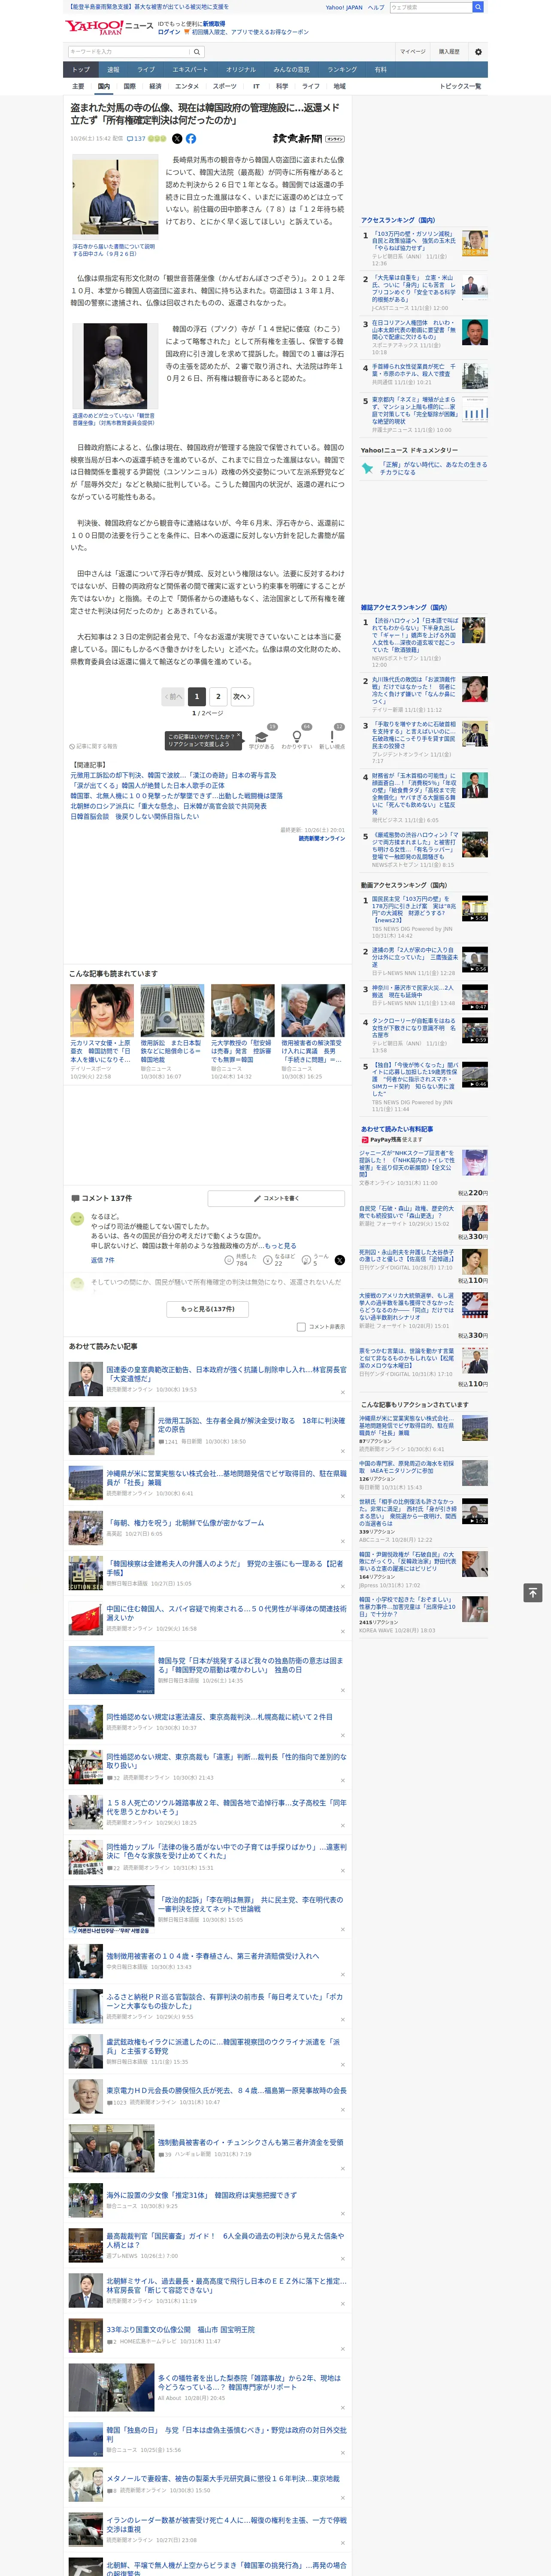Open マイページ link
Screen dimensions: 551x2576
click(x=412, y=52)
